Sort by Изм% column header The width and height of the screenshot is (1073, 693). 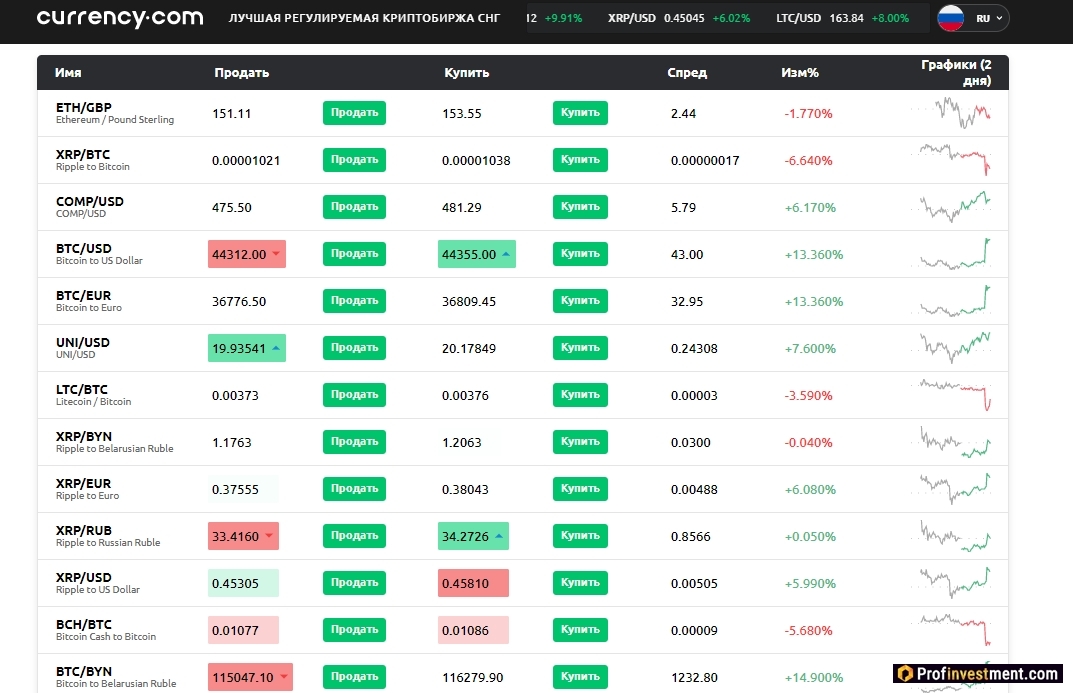click(799, 73)
